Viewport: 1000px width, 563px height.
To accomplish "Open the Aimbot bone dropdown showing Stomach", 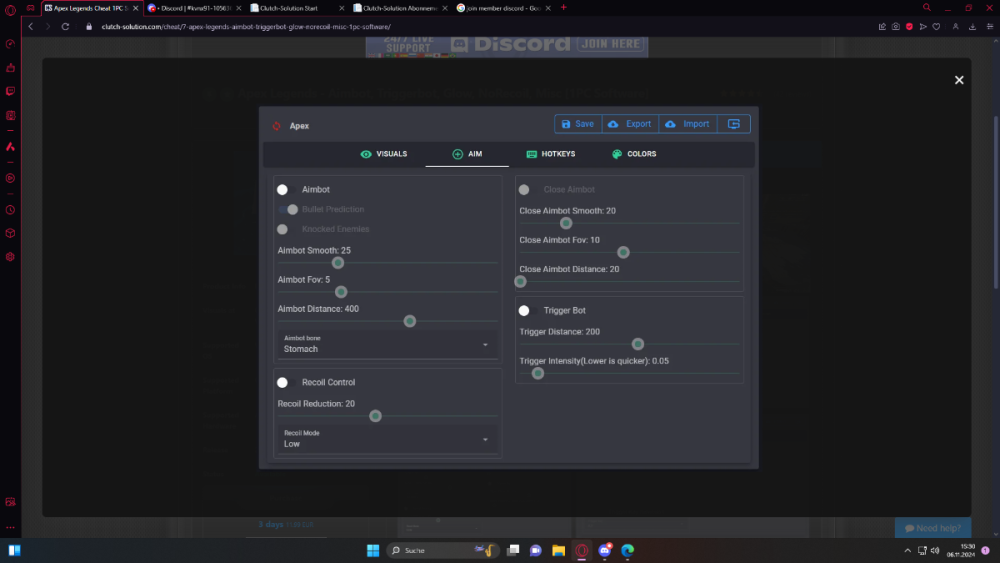I will (386, 344).
